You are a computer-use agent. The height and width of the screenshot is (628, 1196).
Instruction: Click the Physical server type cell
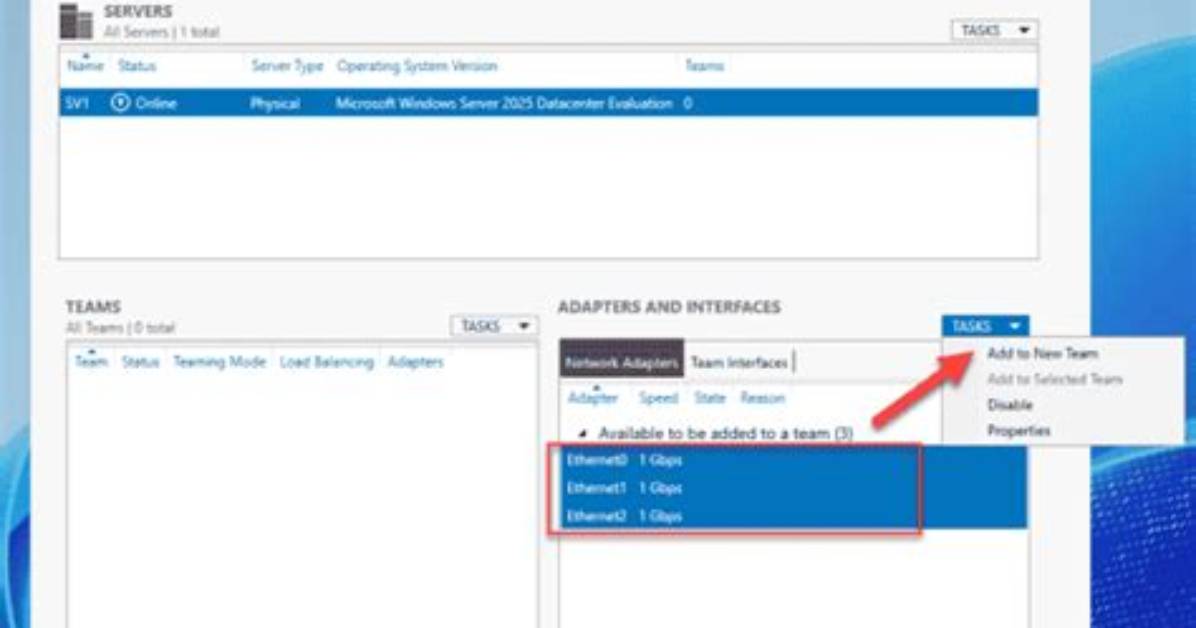click(275, 103)
